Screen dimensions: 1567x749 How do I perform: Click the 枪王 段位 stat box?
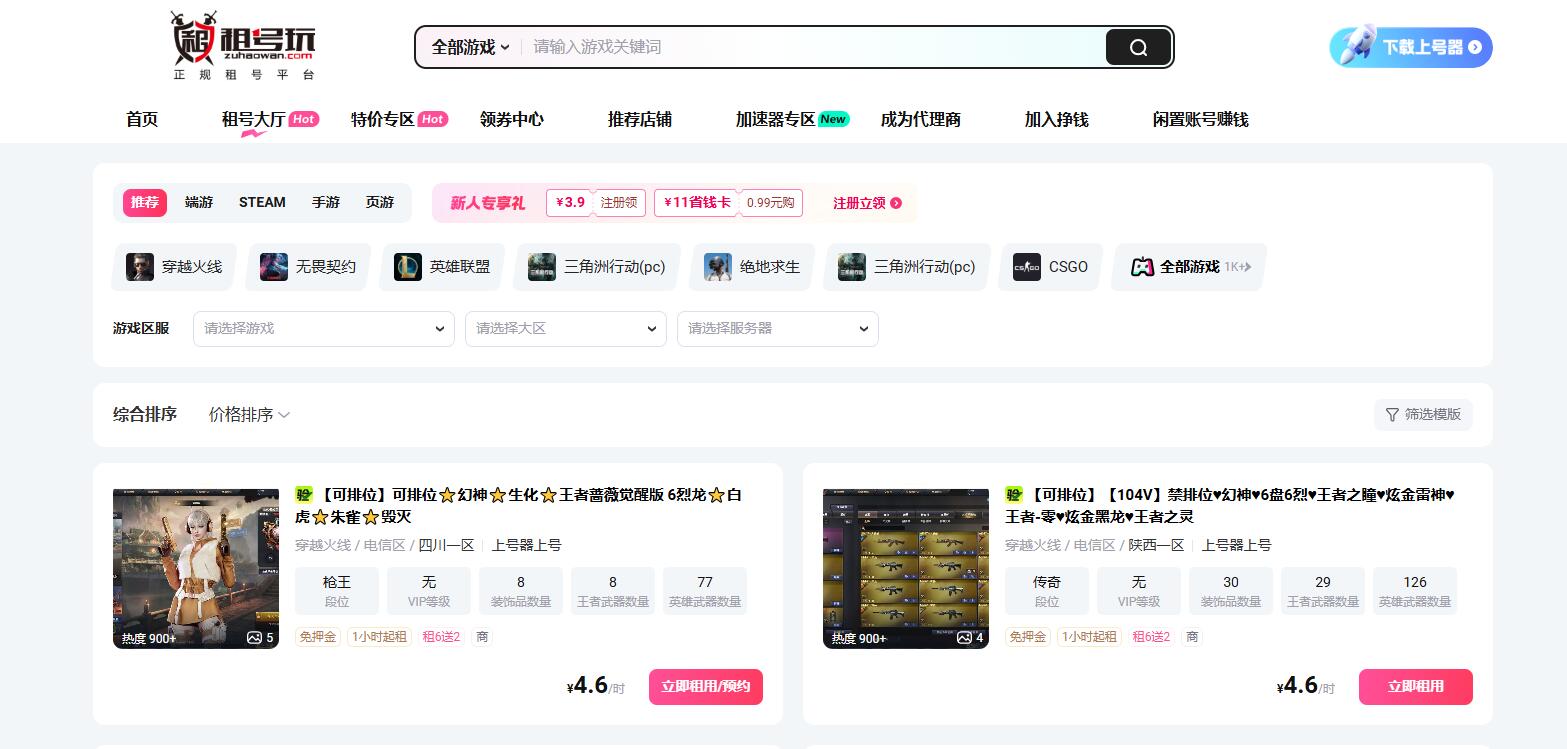pyautogui.click(x=337, y=590)
